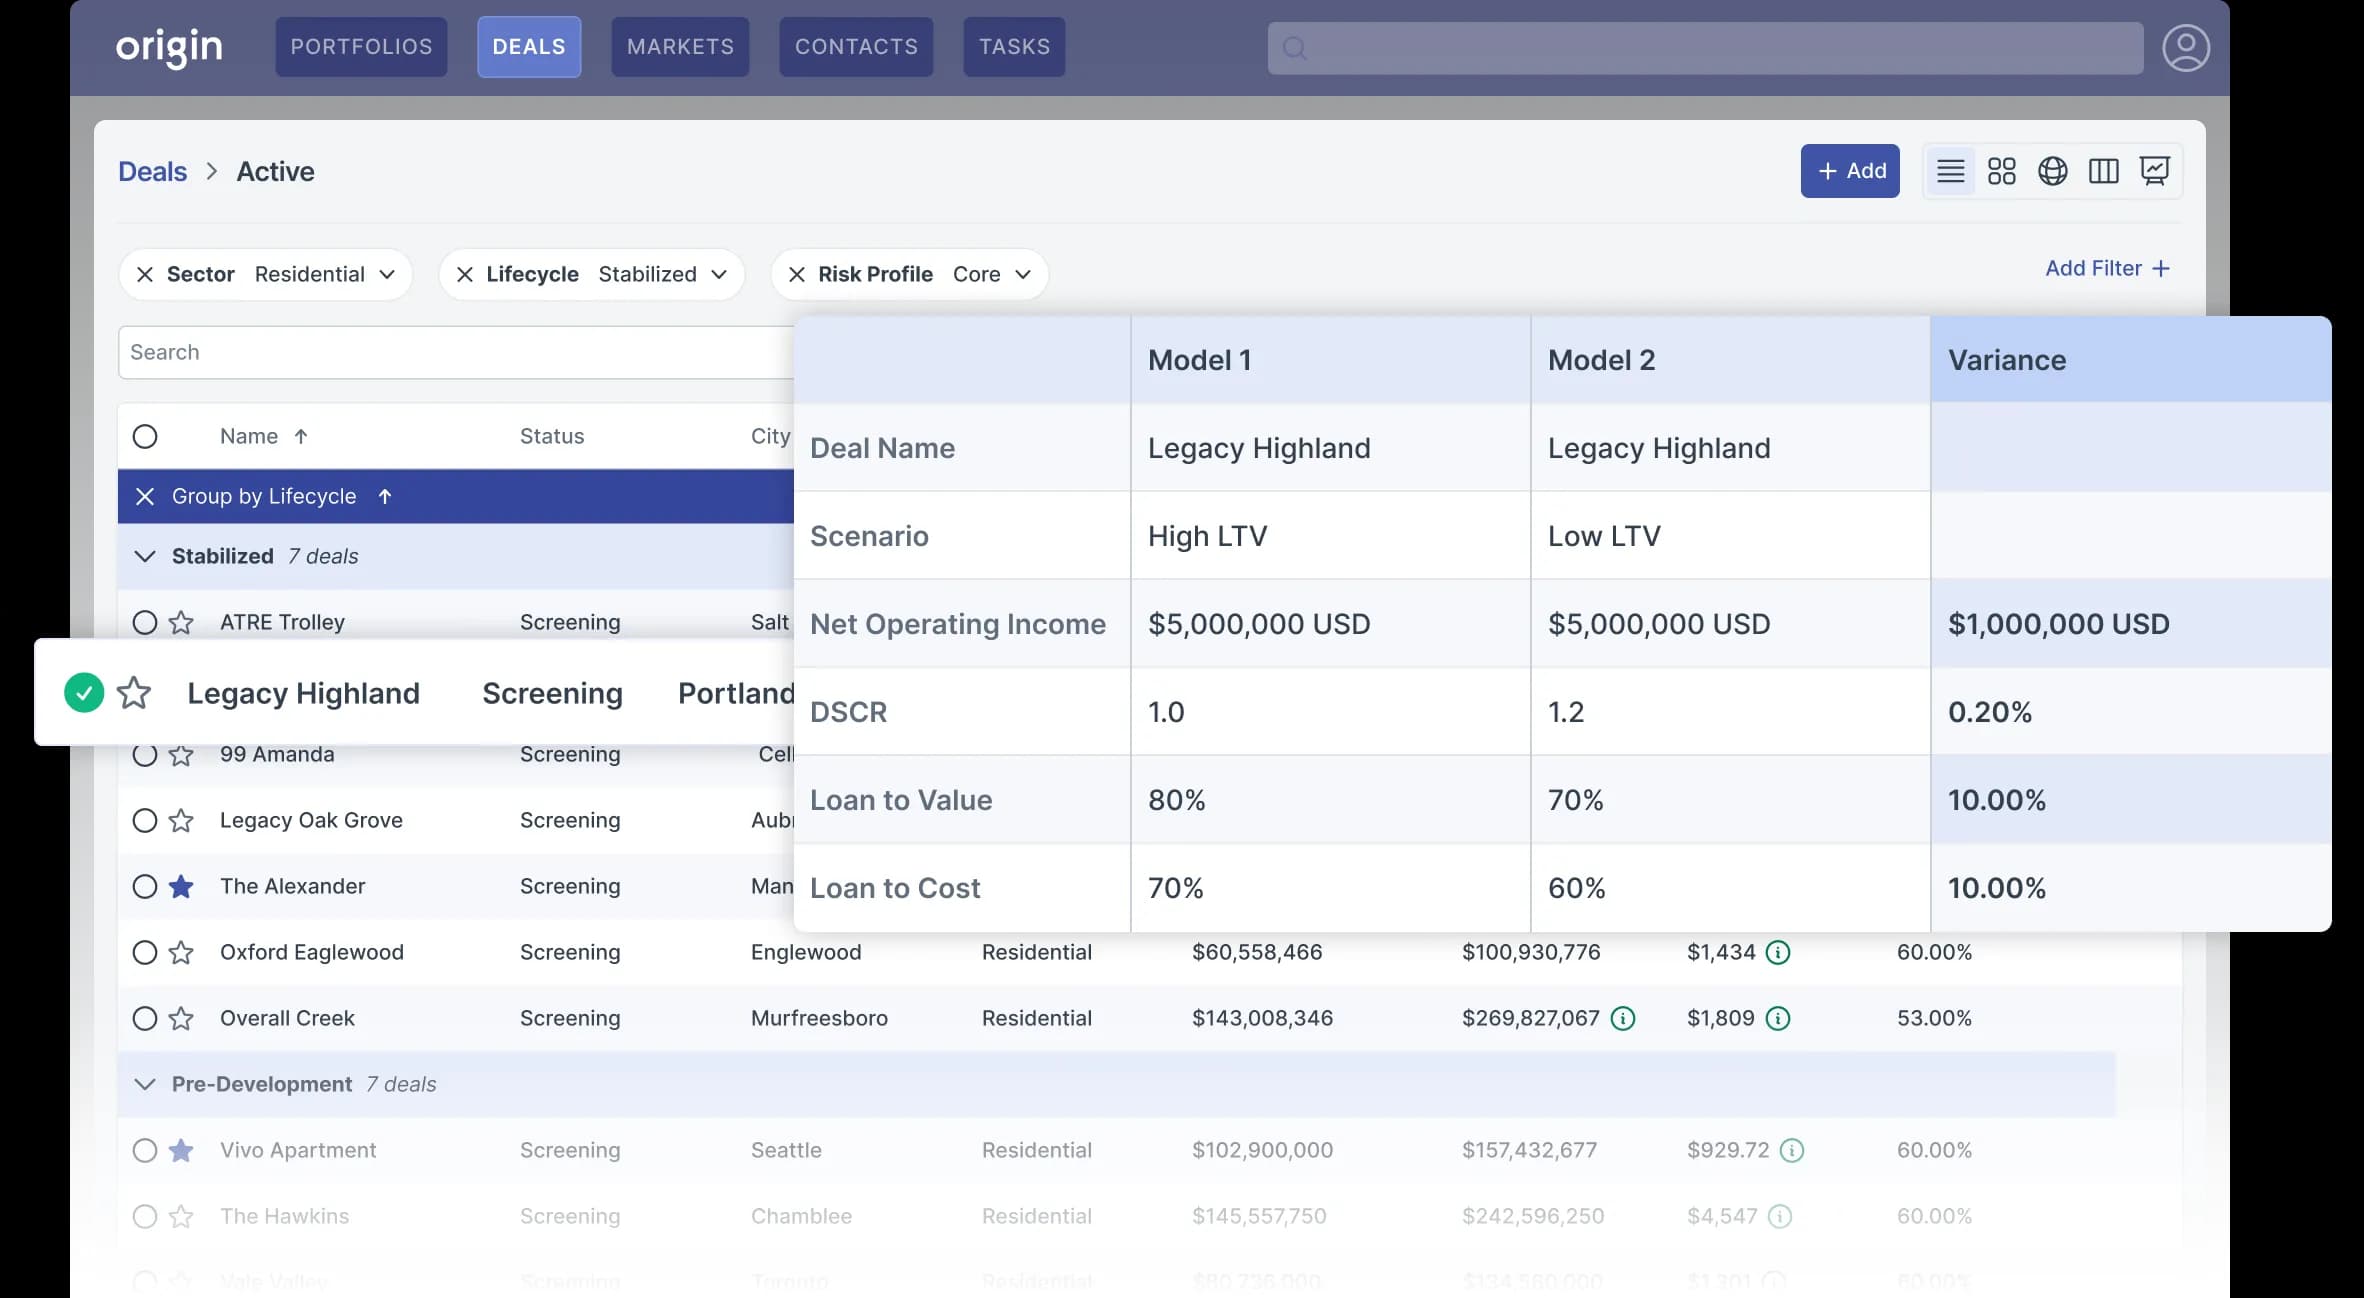Open the Overall Creek deal name
The height and width of the screenshot is (1298, 2364).
tap(287, 1018)
